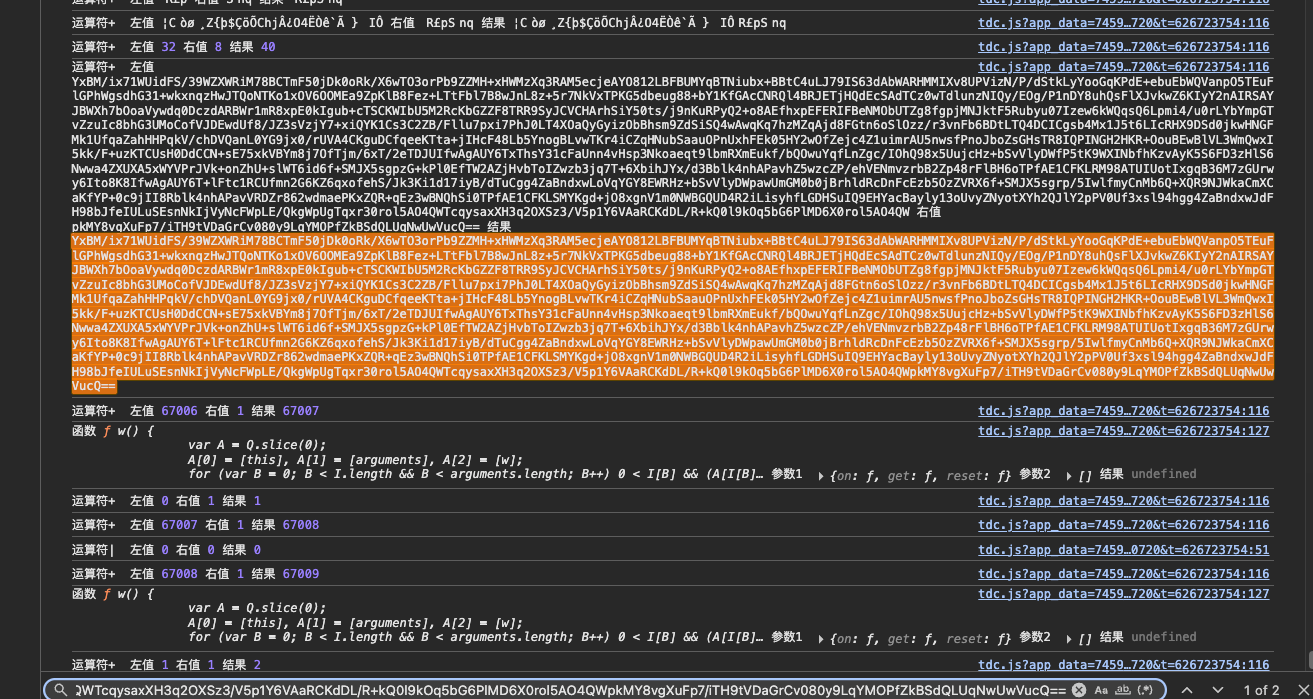The height and width of the screenshot is (699, 1313).
Task: Open tdc.js link for result 67008 row
Action: (x=1123, y=525)
